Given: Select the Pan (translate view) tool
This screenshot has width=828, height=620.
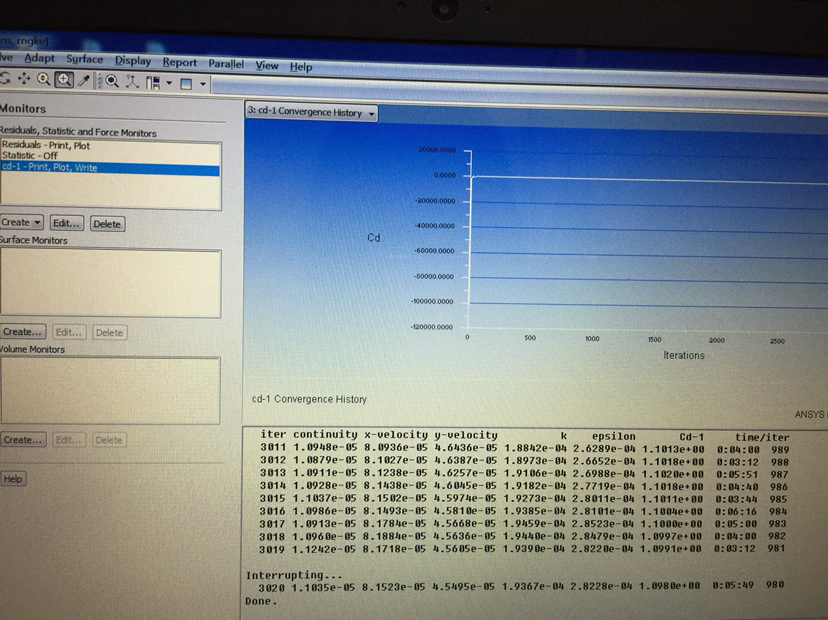Looking at the screenshot, I should coord(24,79).
